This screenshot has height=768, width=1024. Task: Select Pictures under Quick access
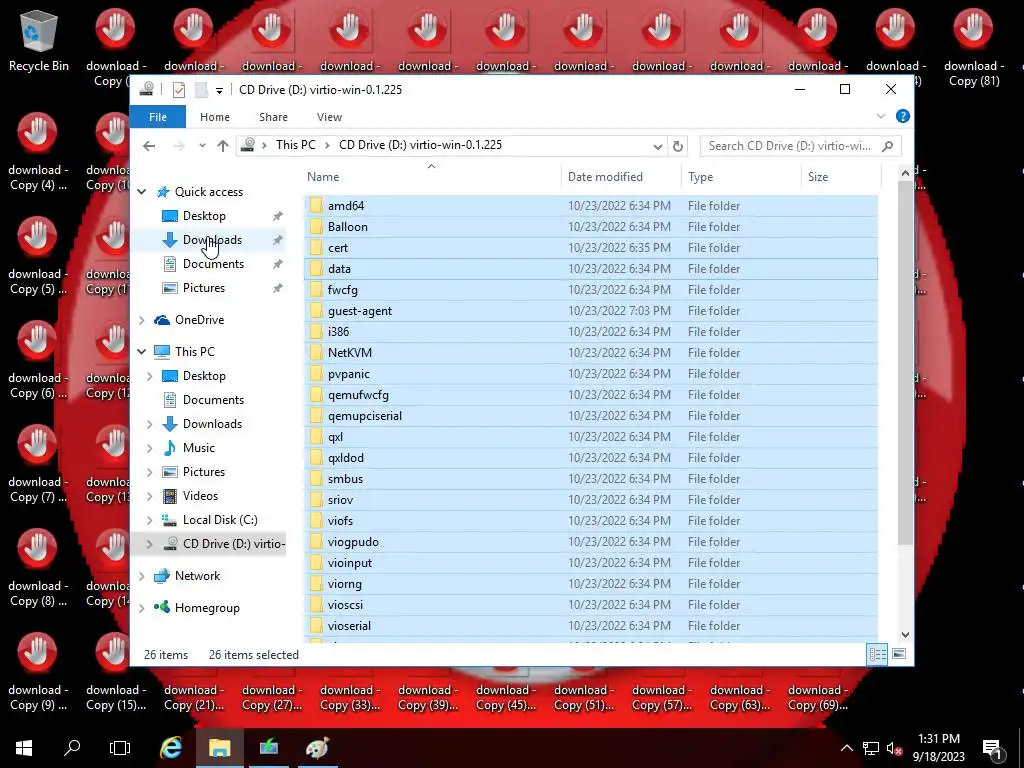pos(204,288)
